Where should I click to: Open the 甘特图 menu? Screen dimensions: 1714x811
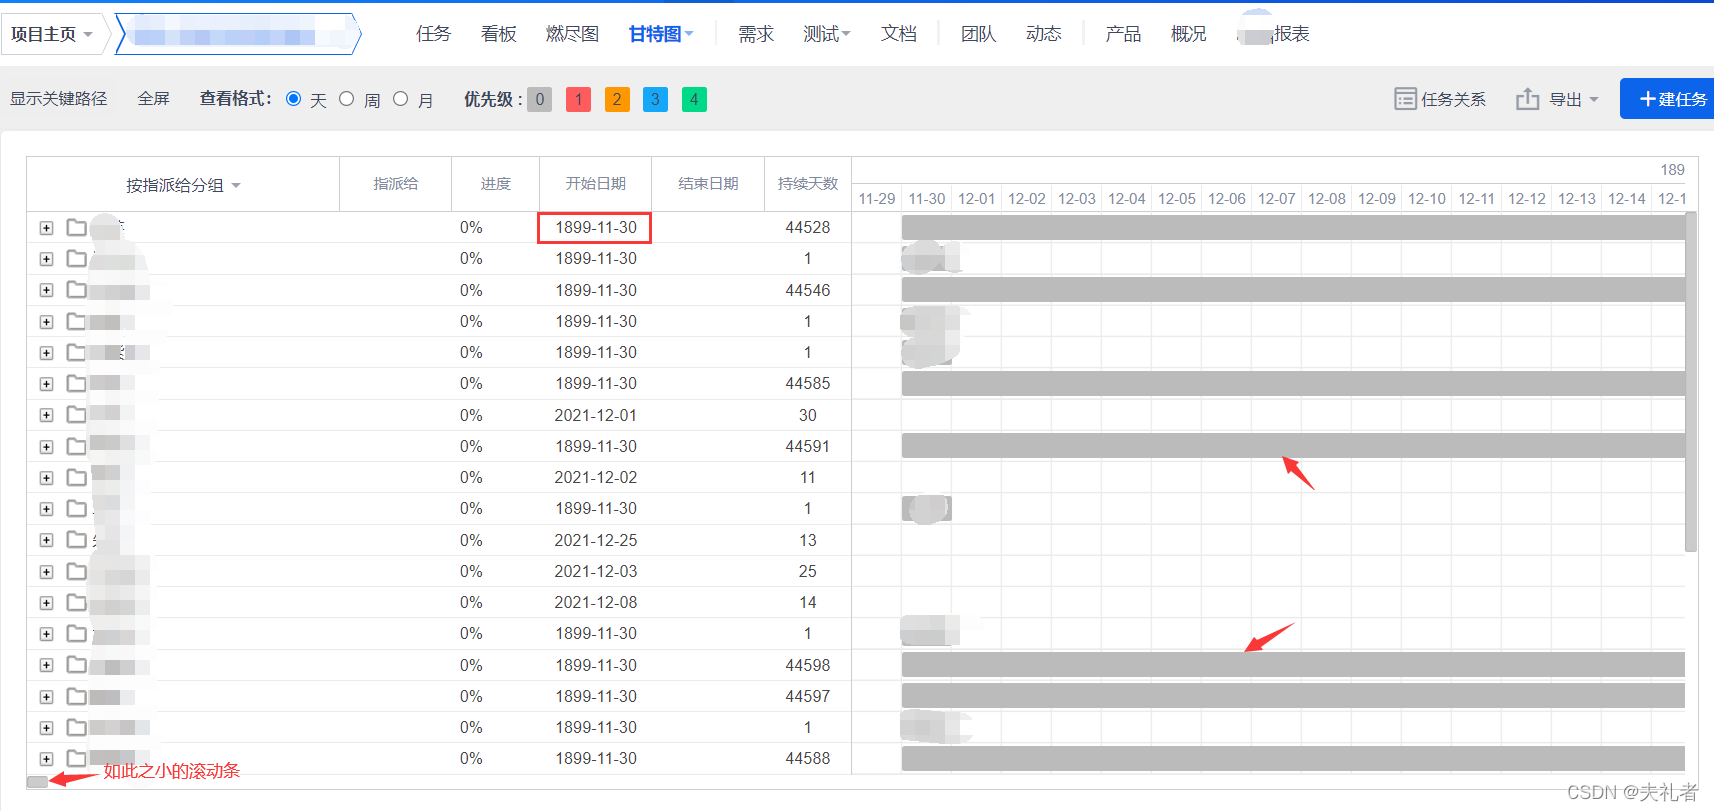pyautogui.click(x=660, y=34)
